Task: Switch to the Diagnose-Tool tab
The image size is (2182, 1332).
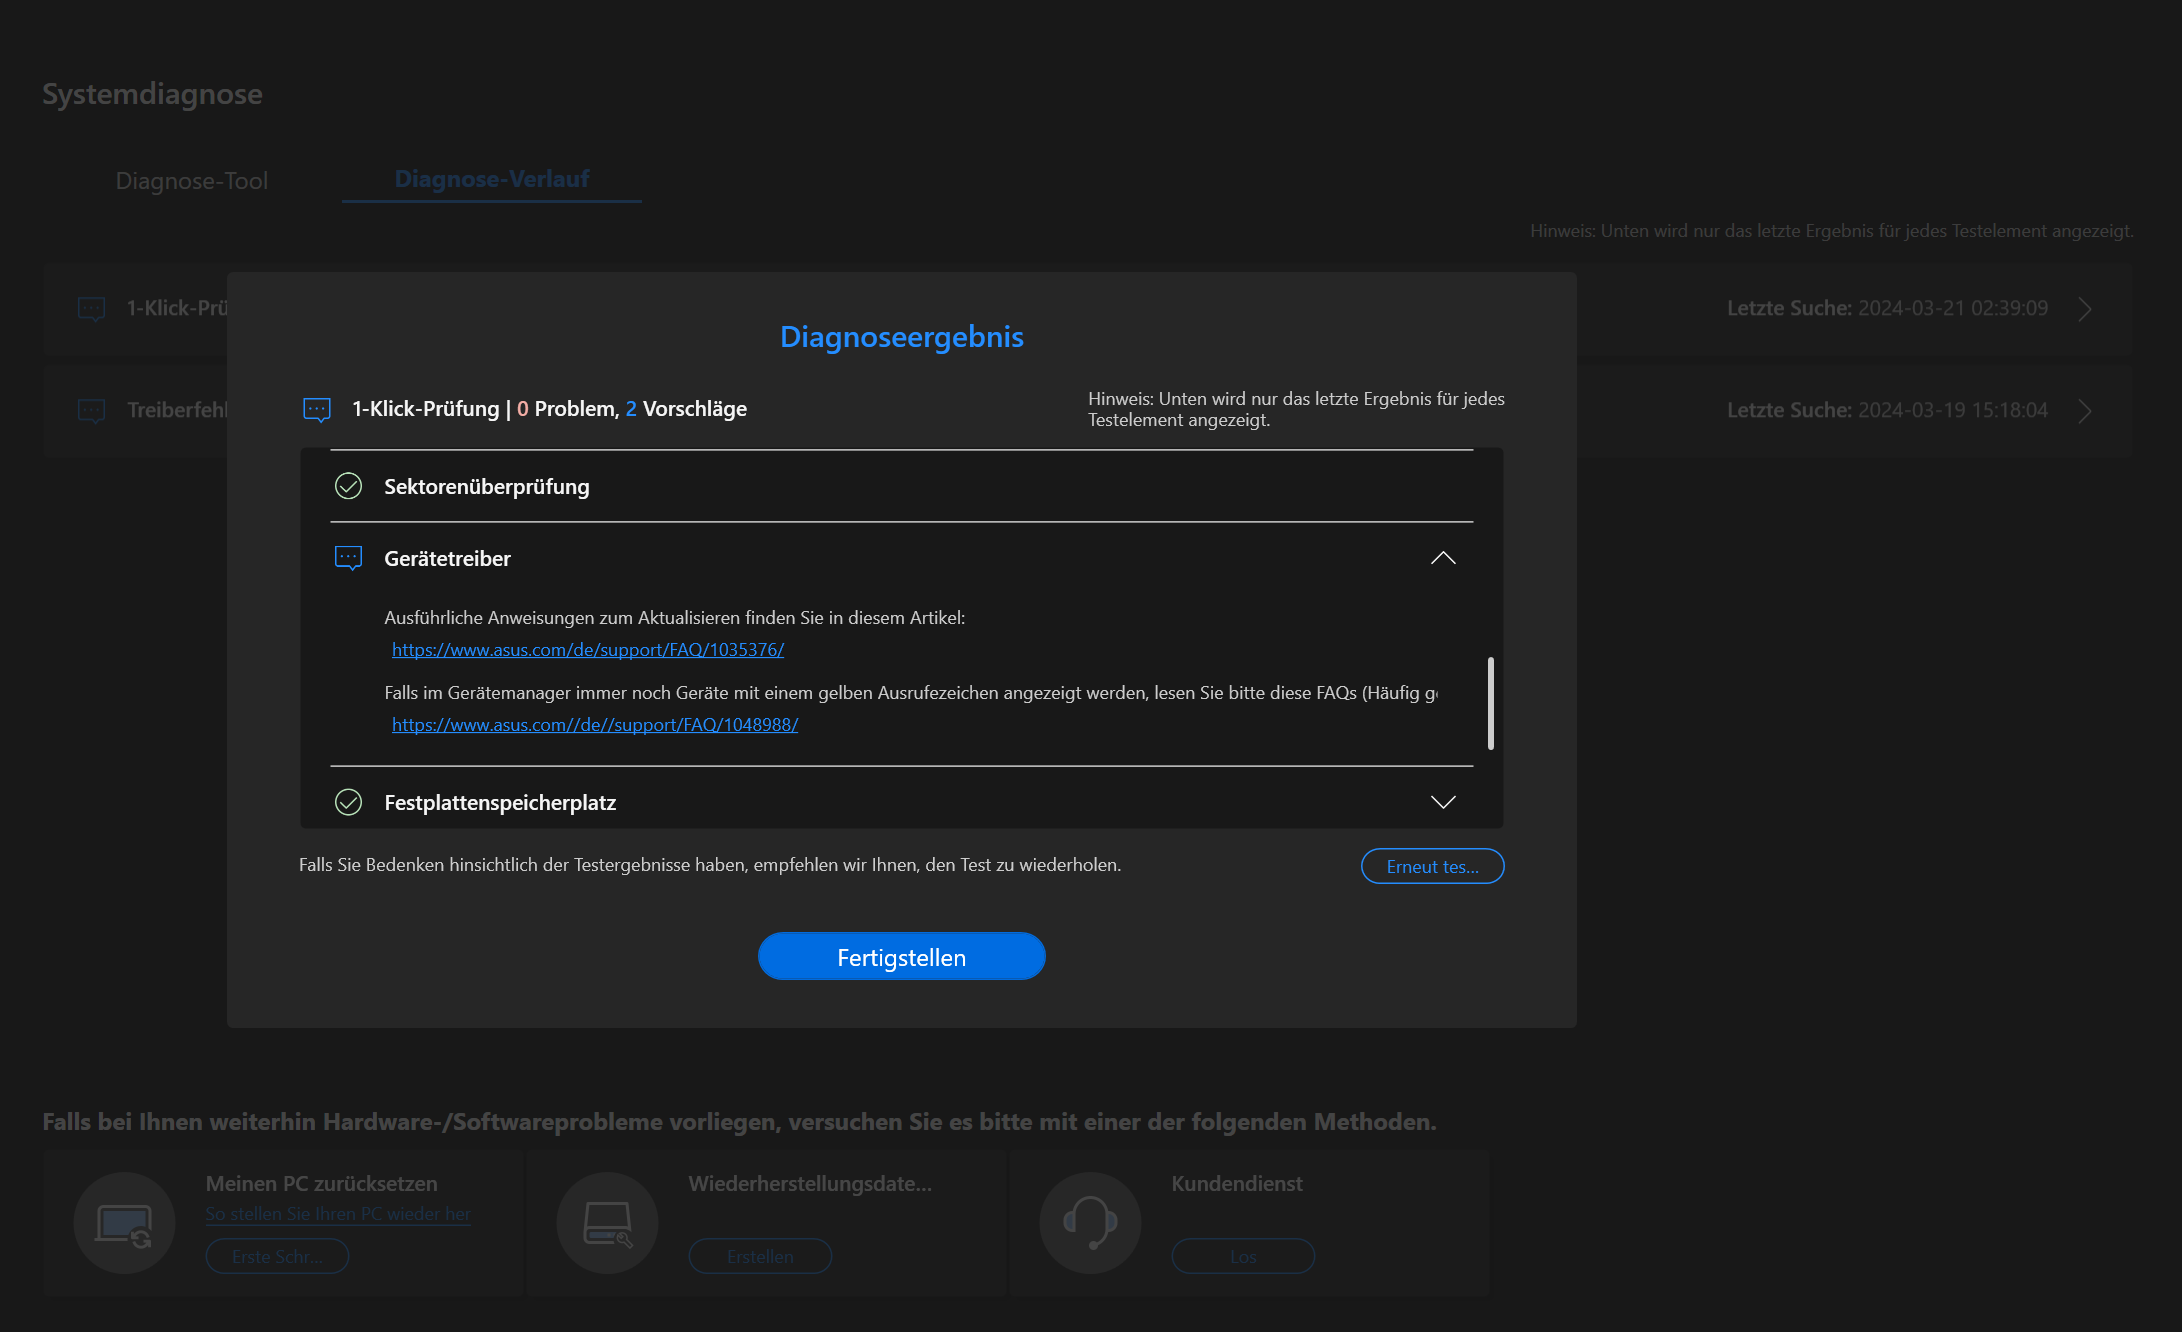Action: click(192, 181)
